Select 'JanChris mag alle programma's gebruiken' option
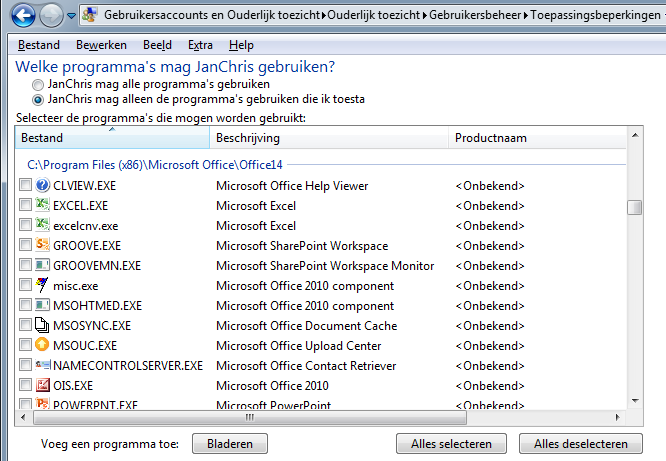This screenshot has height=461, width=666. click(x=38, y=85)
